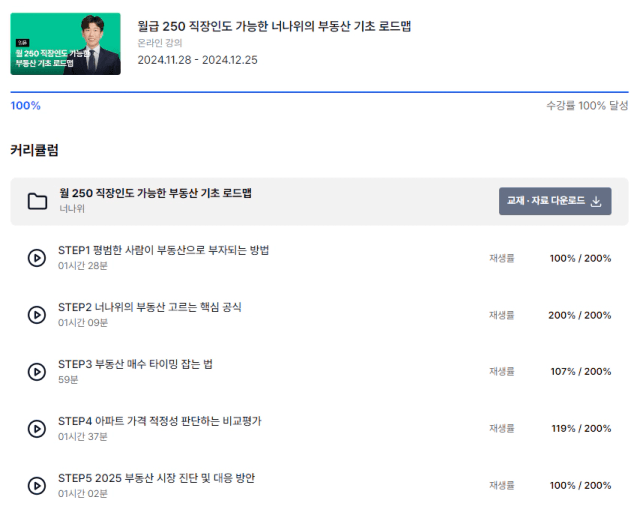Screen dimensions: 640x509
Task: Open STEP3 부동산 매수 타이밍 잡는 법
Action: click(x=135, y=364)
